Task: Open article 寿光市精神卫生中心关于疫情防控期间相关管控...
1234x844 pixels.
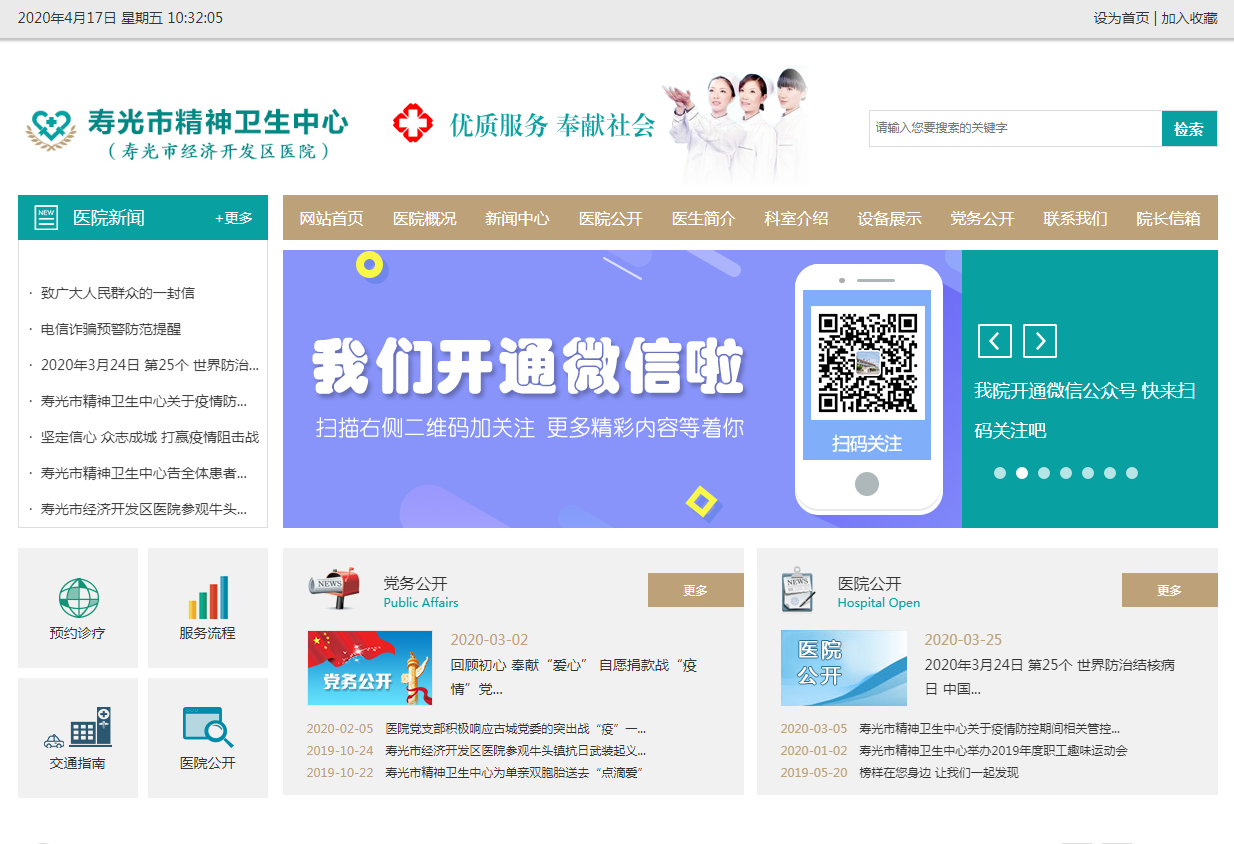Action: pos(990,729)
